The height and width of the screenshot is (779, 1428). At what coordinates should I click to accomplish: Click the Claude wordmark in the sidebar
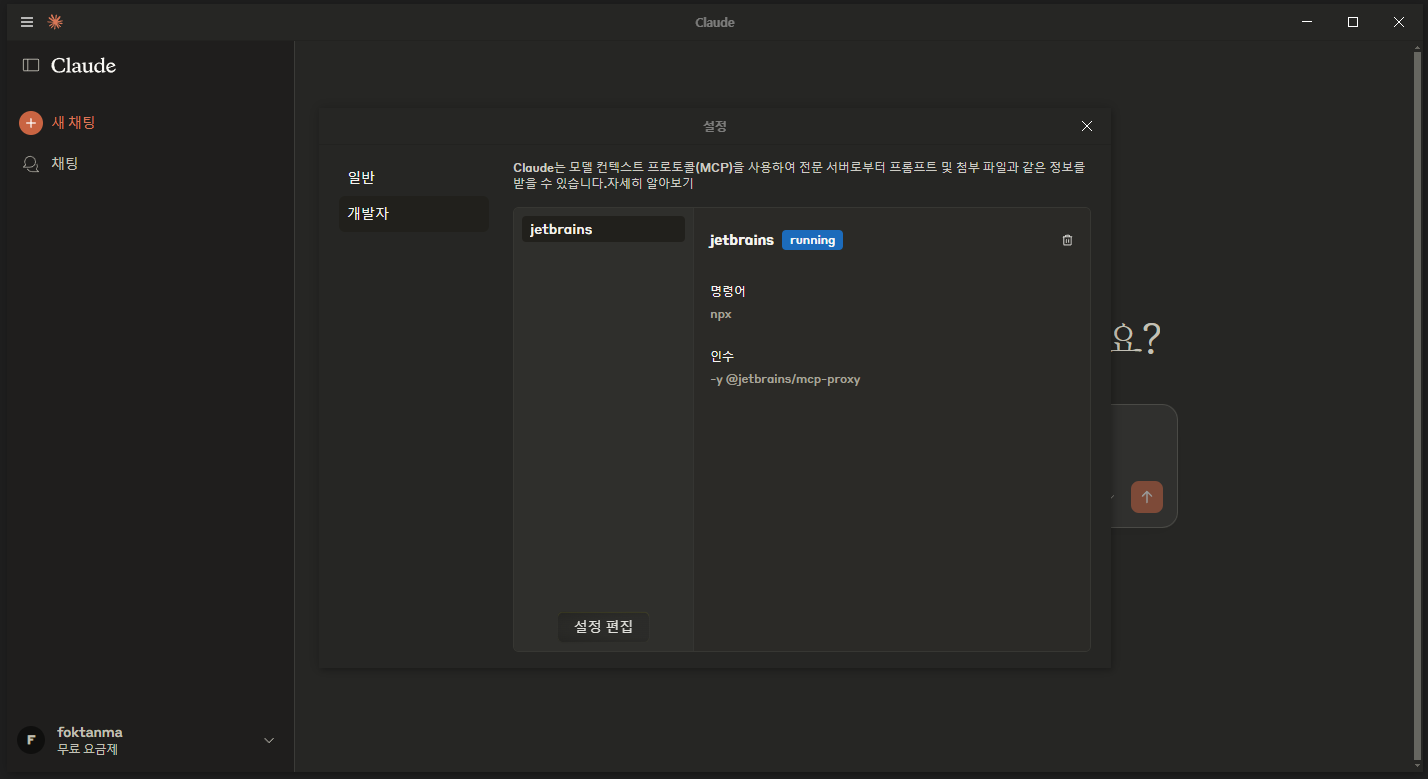[84, 66]
